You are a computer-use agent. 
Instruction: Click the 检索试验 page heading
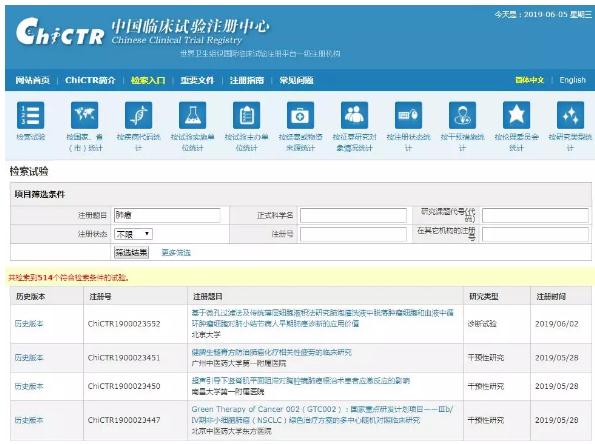click(x=29, y=171)
